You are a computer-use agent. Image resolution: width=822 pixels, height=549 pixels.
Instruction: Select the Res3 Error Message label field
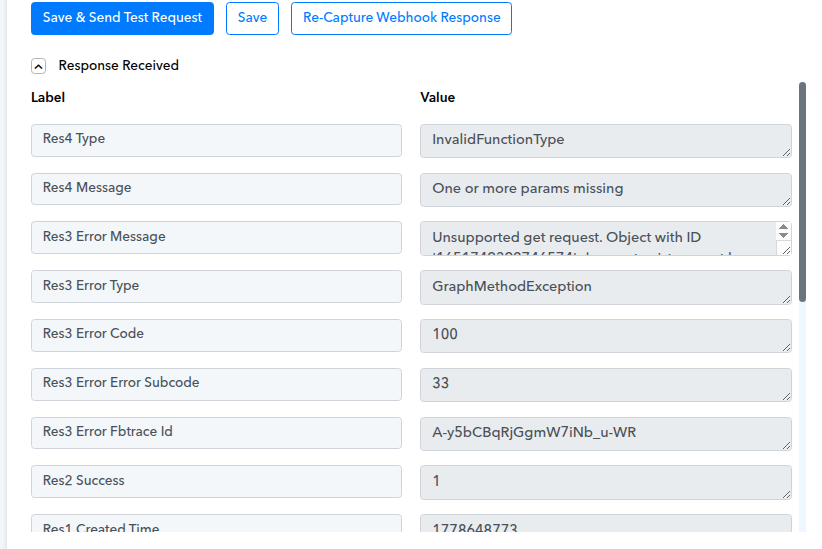[216, 238]
